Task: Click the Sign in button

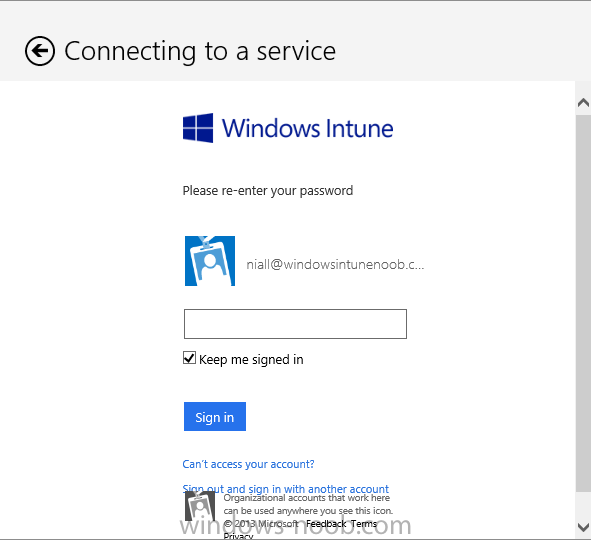Action: coord(215,416)
